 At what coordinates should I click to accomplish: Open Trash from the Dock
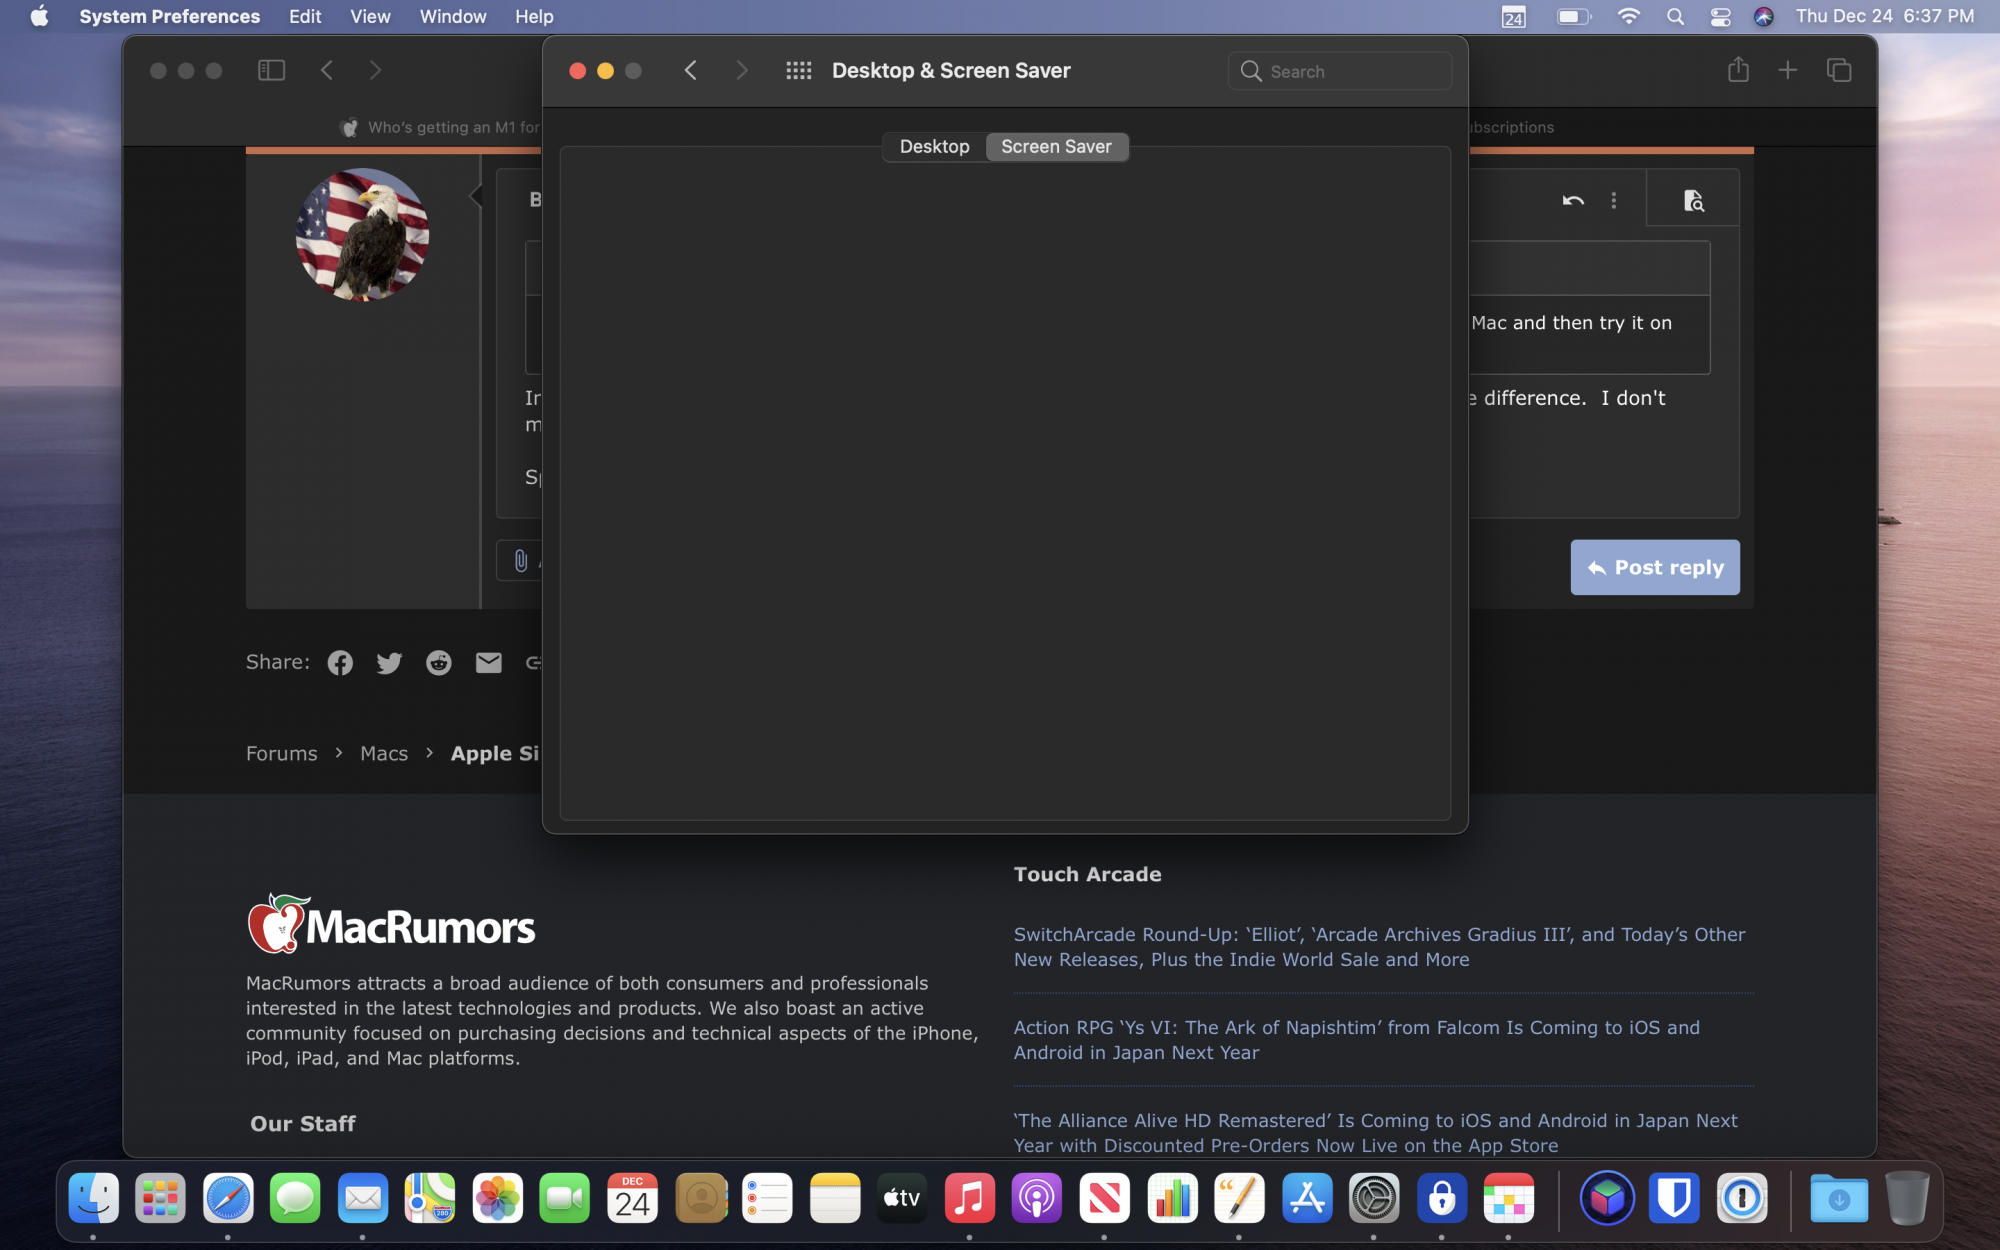(1907, 1197)
